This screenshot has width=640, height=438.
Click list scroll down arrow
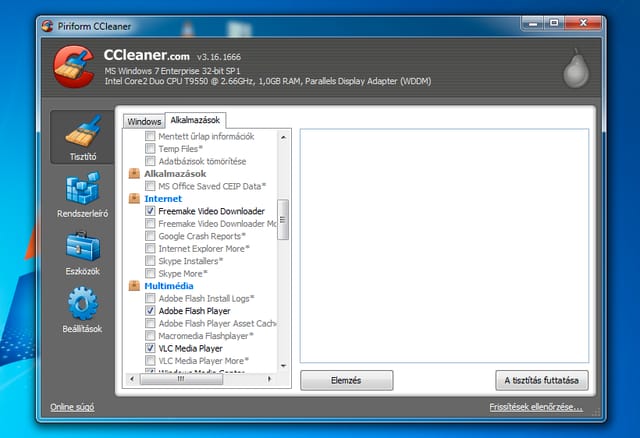point(283,366)
